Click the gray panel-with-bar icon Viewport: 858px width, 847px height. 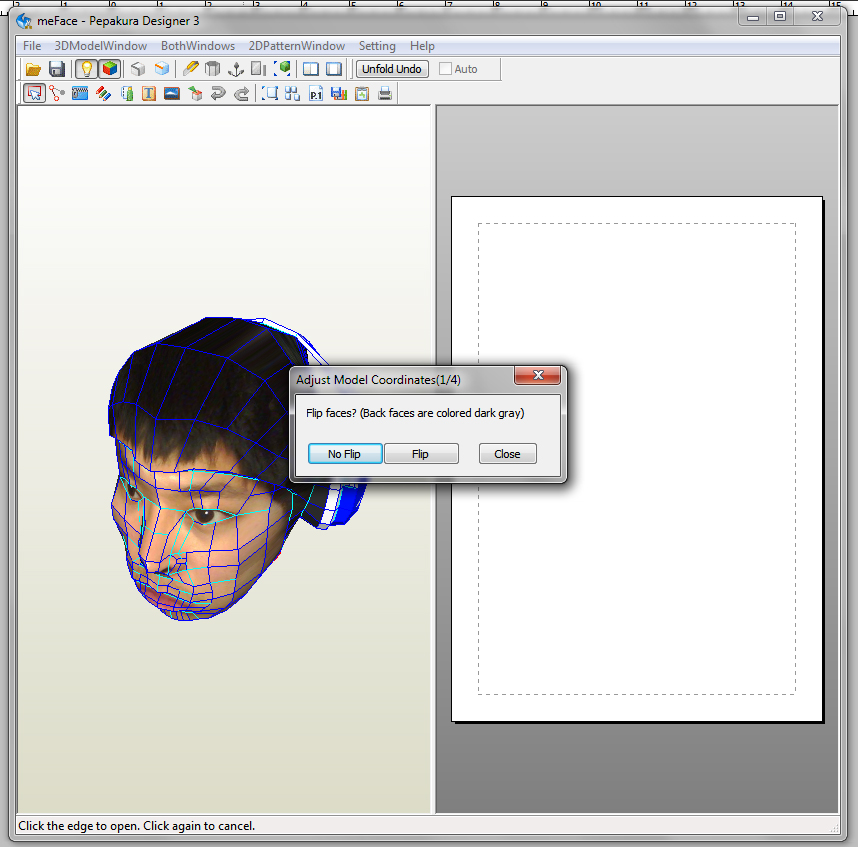coord(258,69)
